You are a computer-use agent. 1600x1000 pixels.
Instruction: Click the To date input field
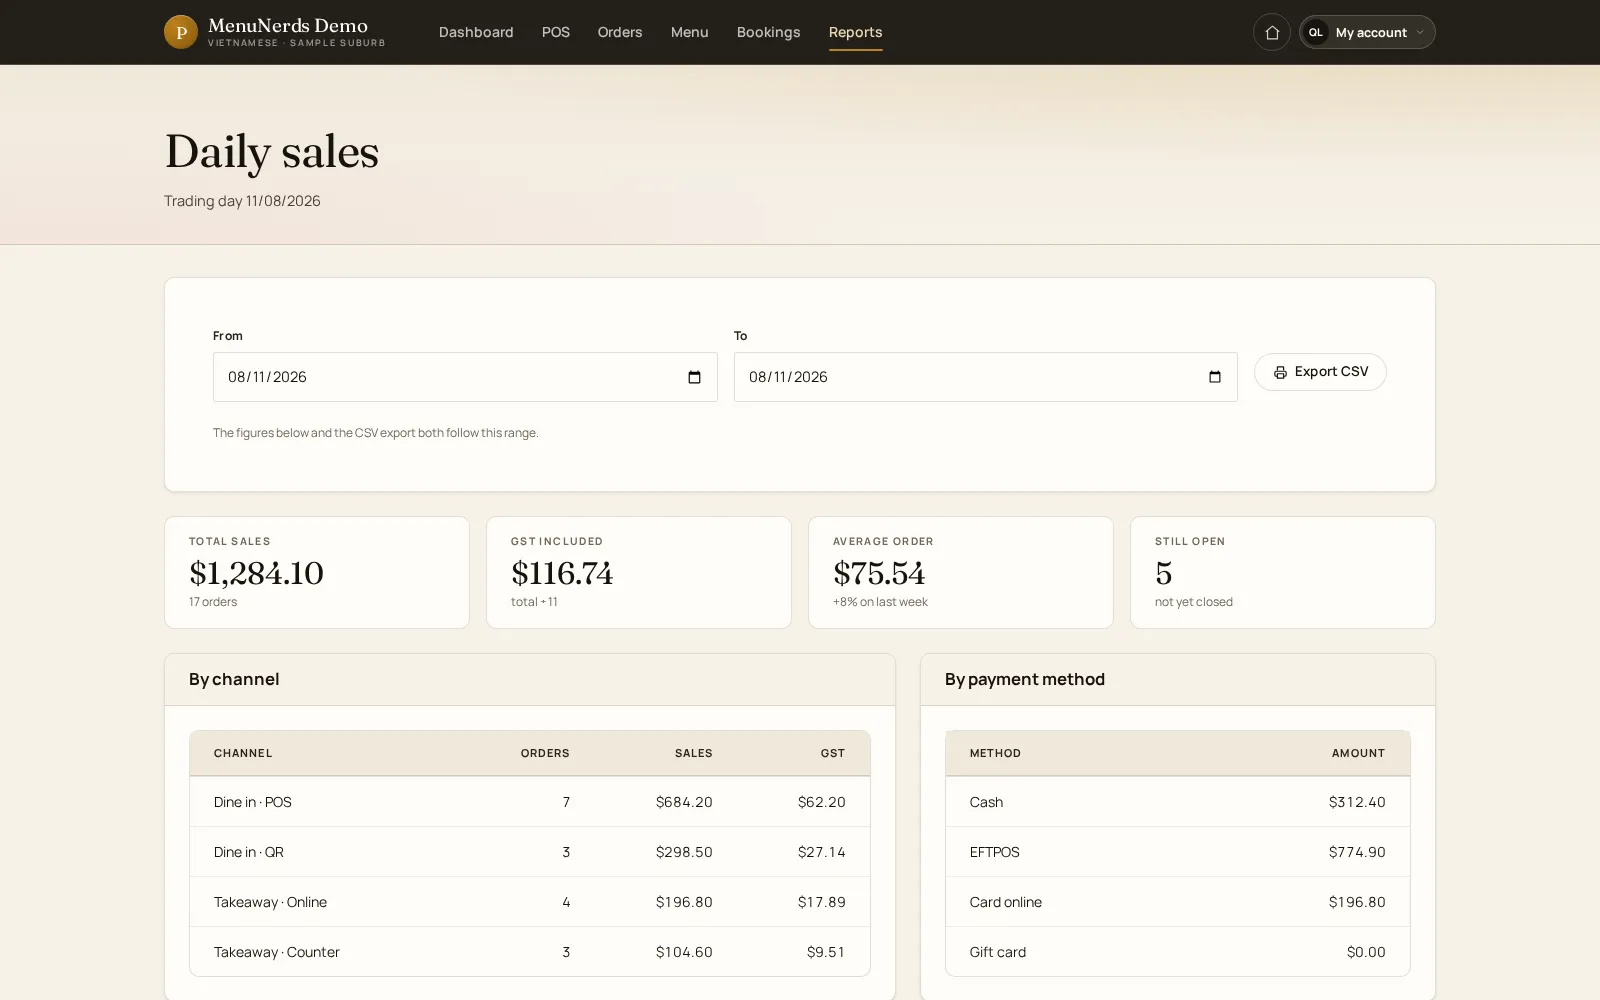[x=986, y=377]
